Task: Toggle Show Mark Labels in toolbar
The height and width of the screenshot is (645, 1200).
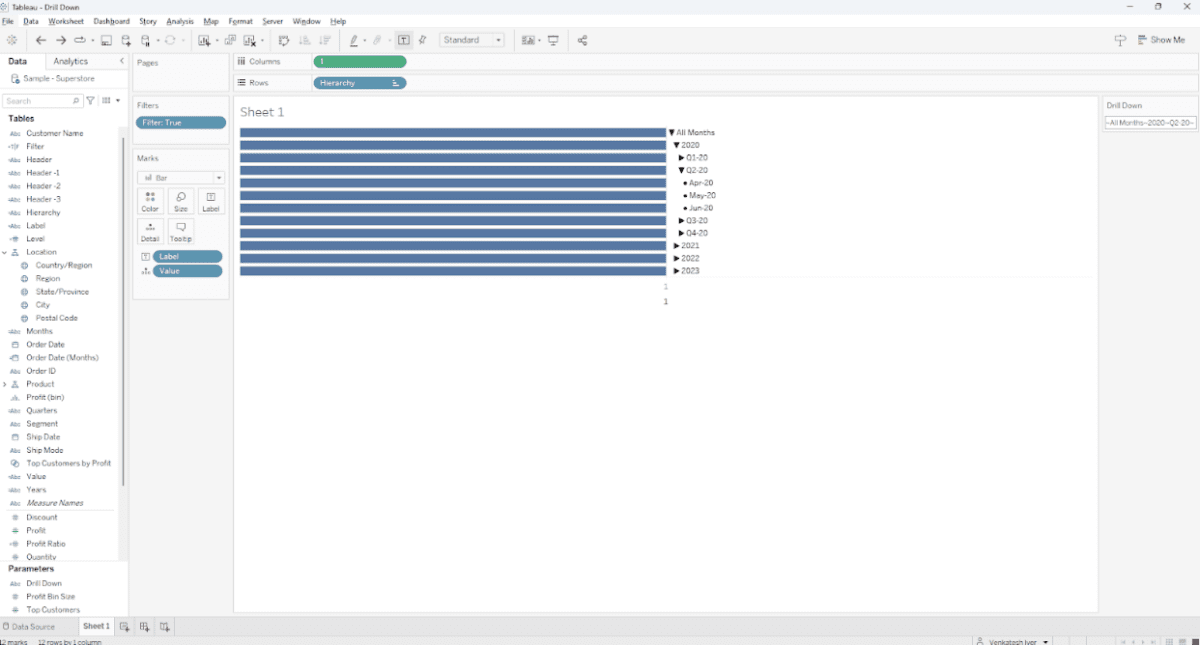Action: pyautogui.click(x=403, y=40)
